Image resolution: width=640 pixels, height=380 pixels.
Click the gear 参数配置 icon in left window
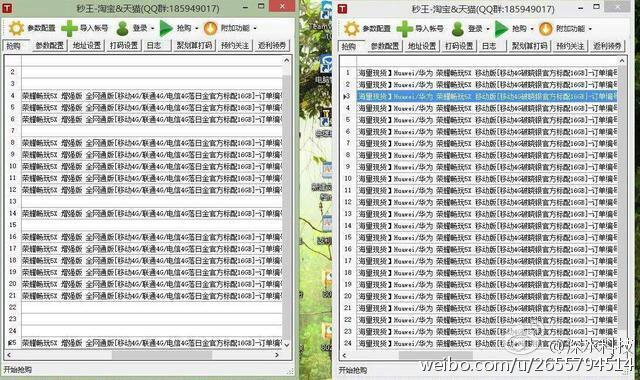click(x=16, y=28)
